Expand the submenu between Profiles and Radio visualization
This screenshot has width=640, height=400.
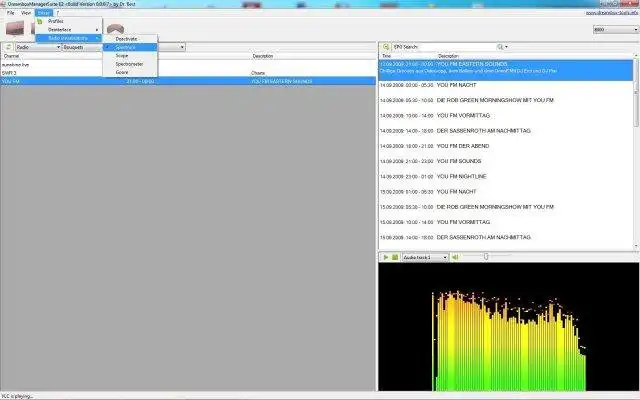tap(69, 30)
